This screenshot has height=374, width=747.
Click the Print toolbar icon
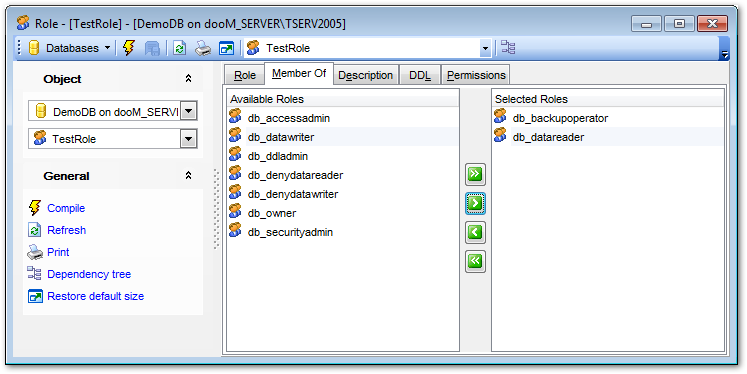(203, 48)
